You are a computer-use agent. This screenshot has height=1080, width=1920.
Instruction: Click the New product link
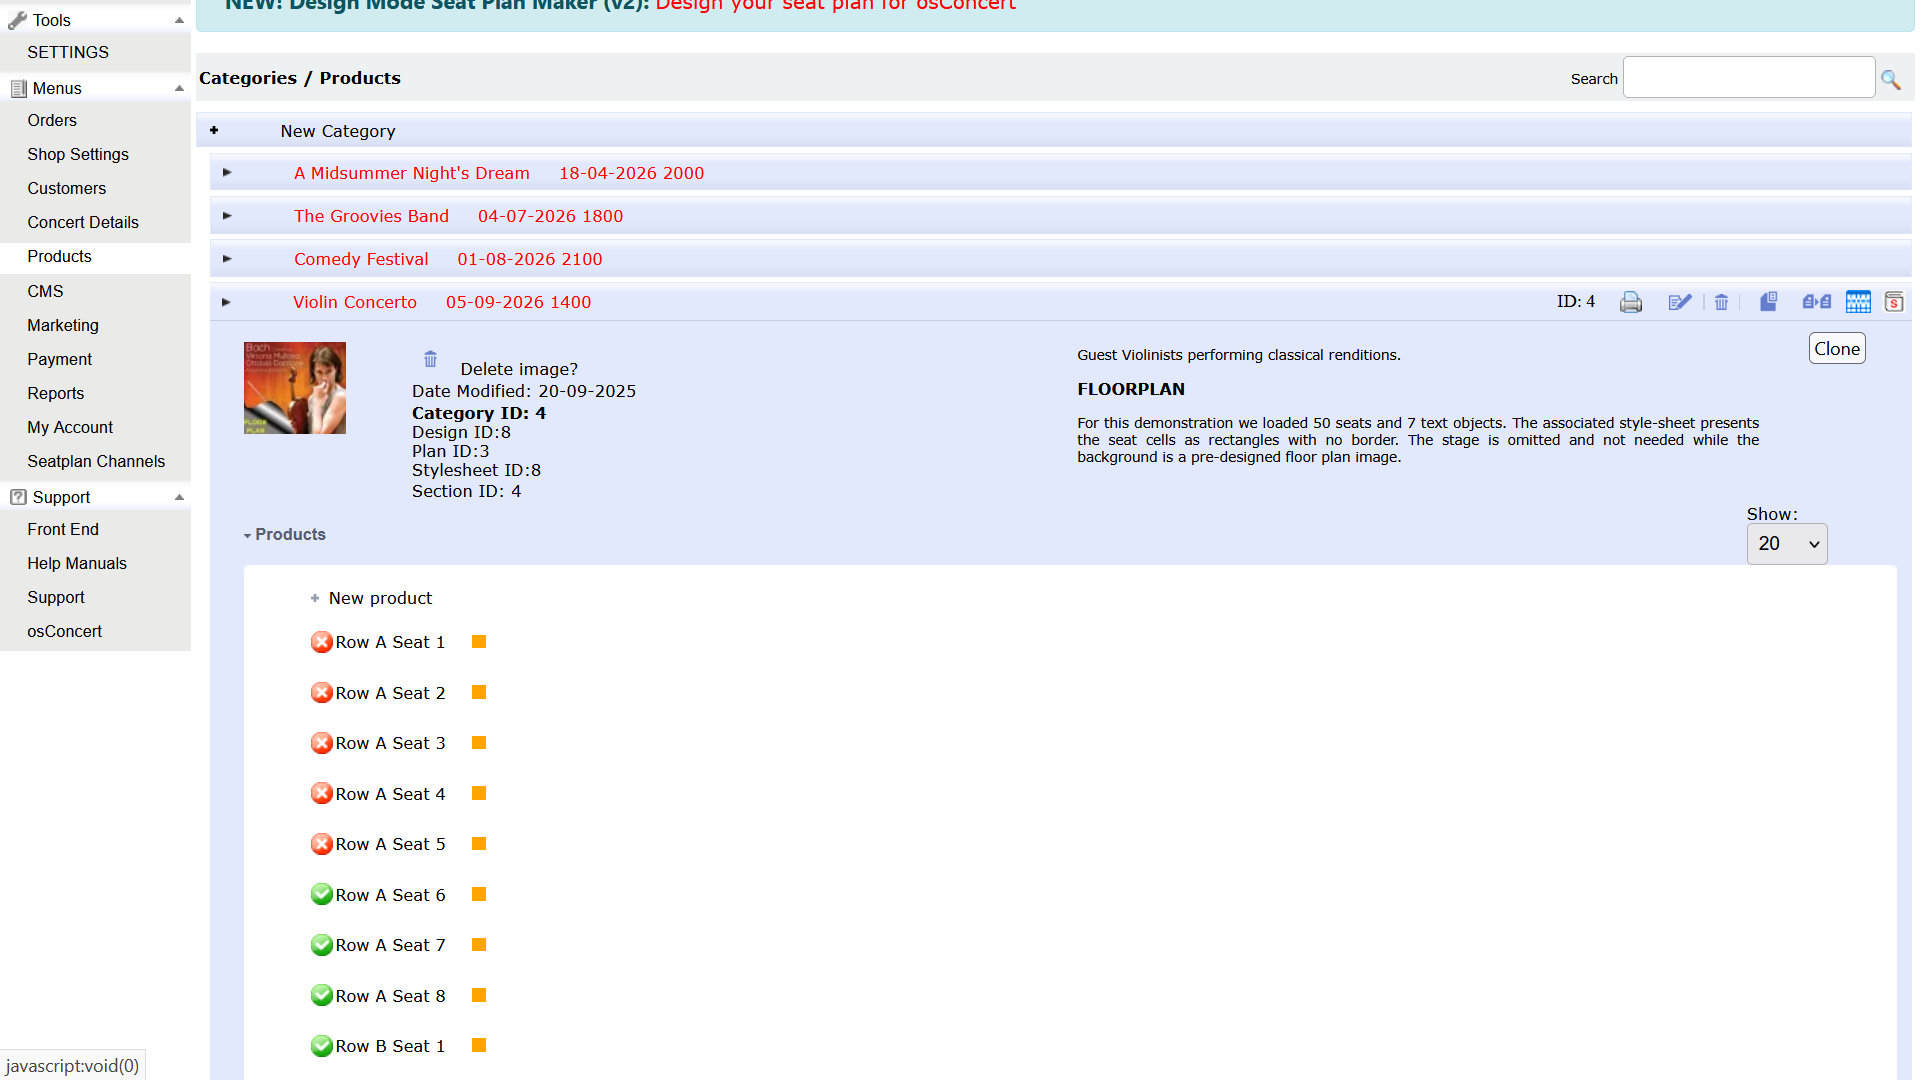click(380, 598)
